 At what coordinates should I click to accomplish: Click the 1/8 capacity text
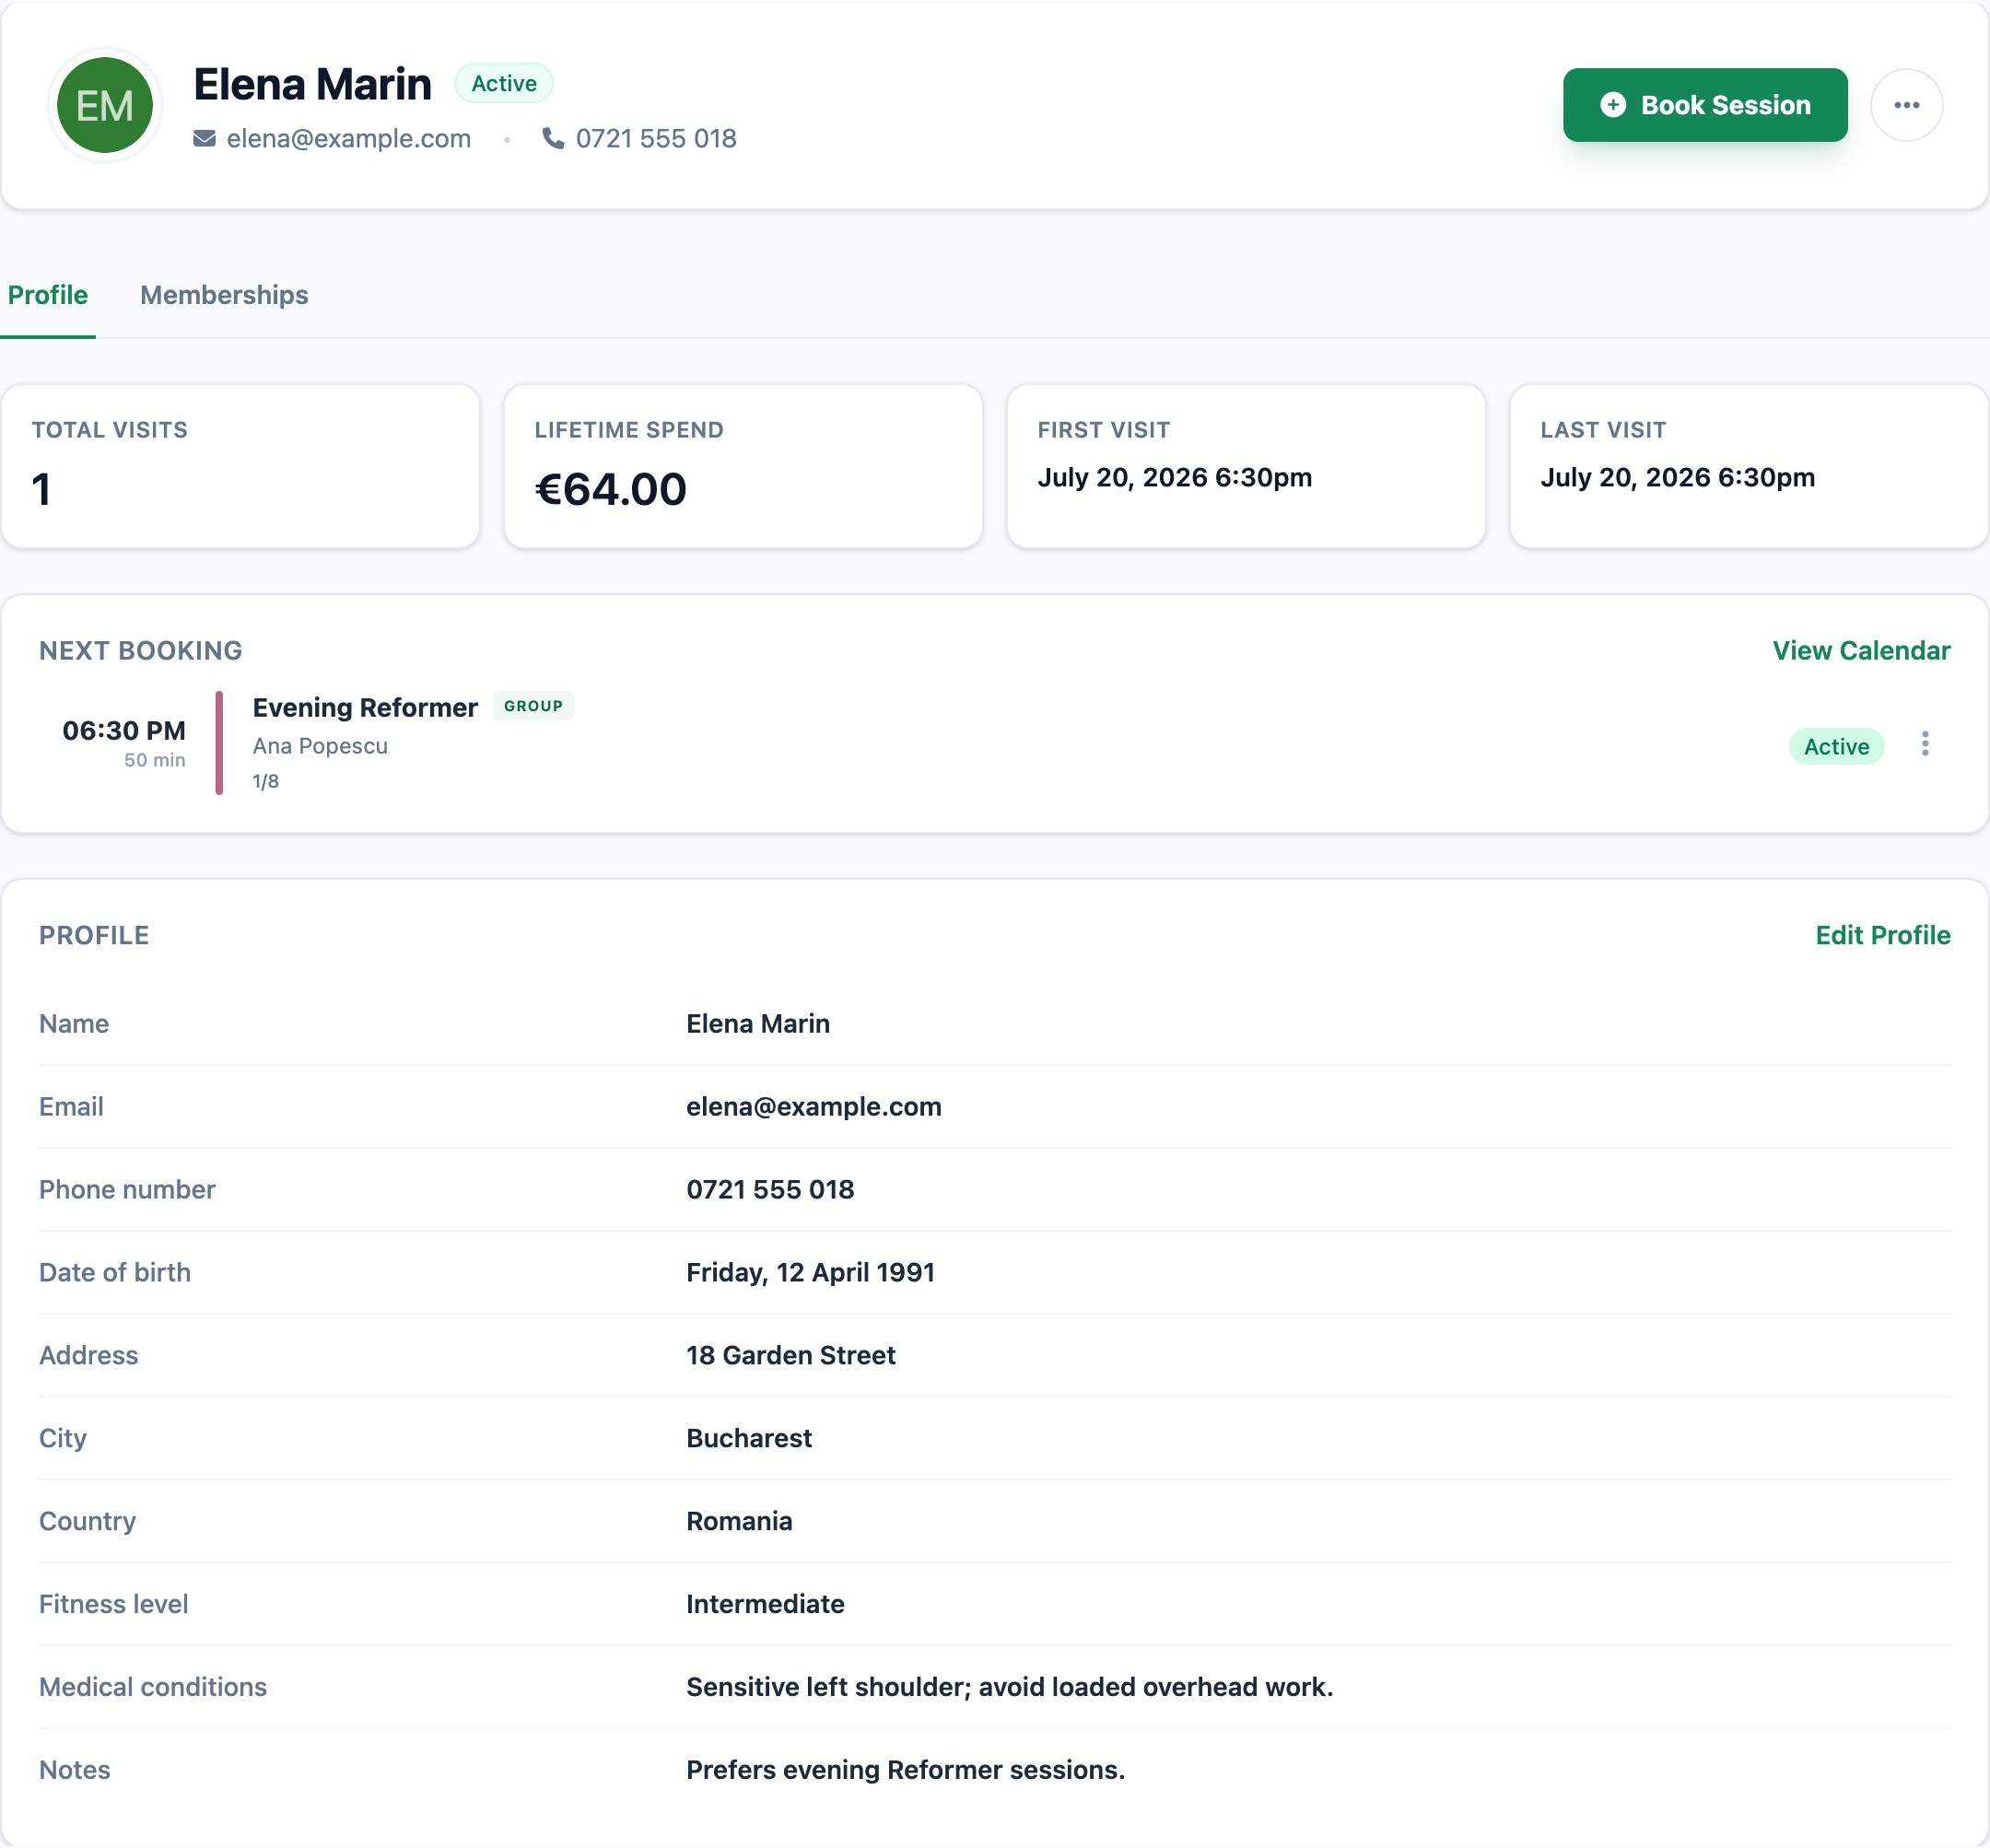click(266, 781)
